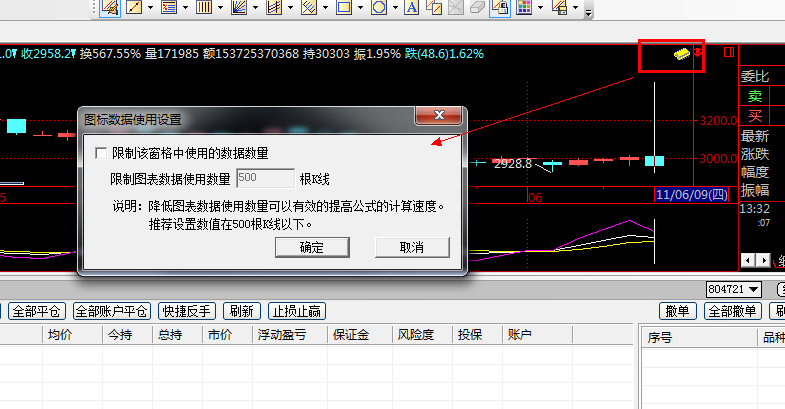Open the dropdown arrow beside the rectangle tool
This screenshot has width=785, height=409.
[x=359, y=9]
